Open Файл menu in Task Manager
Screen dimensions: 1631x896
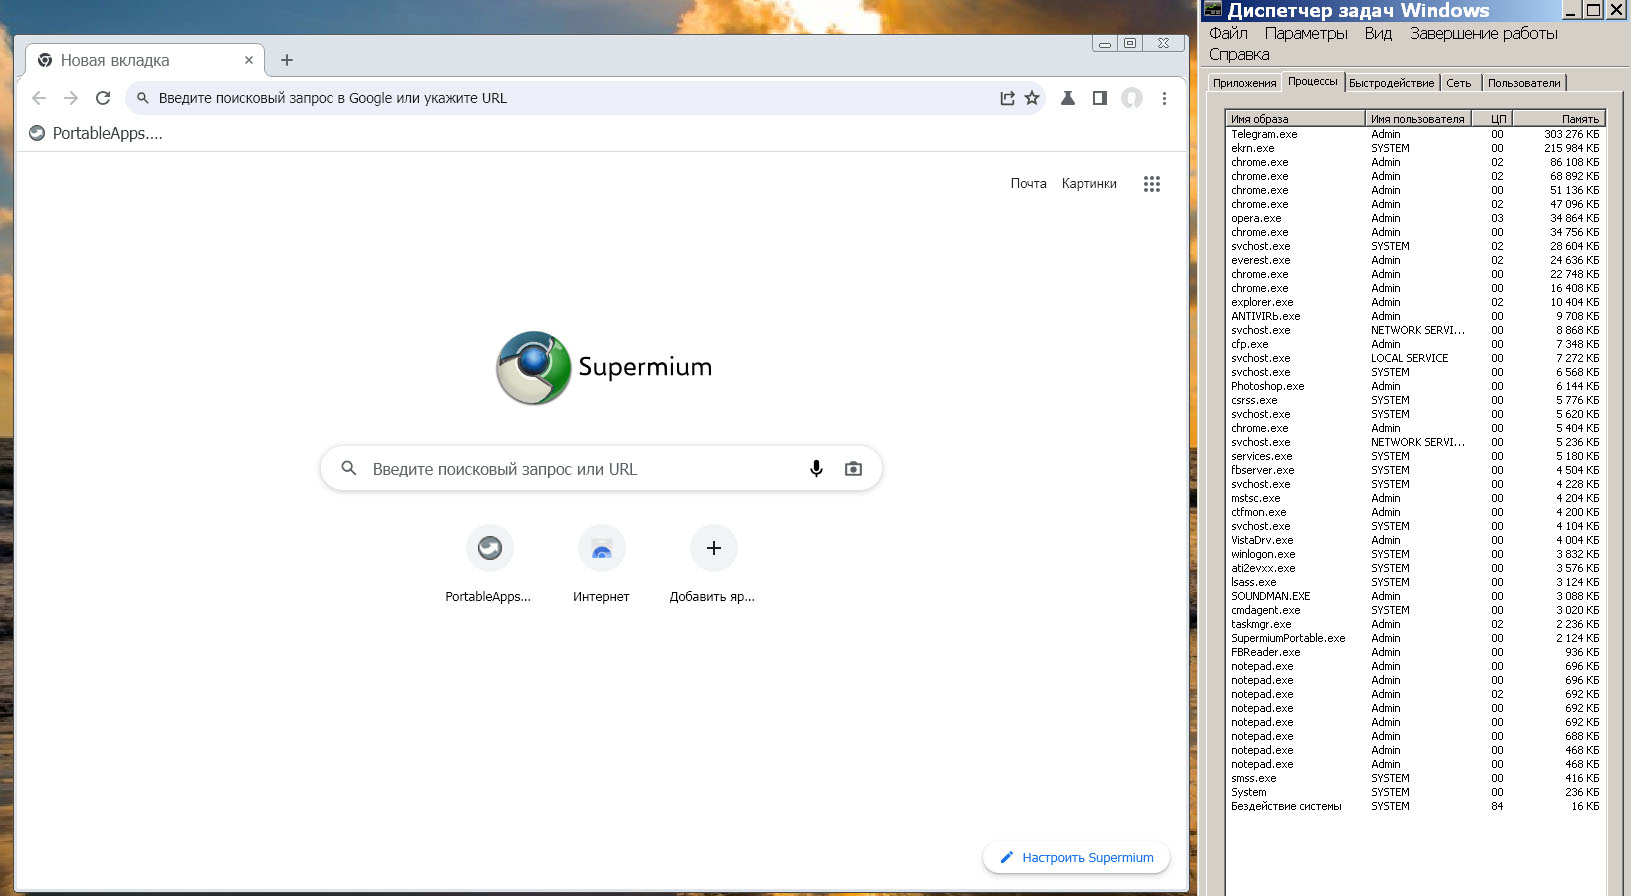1228,33
